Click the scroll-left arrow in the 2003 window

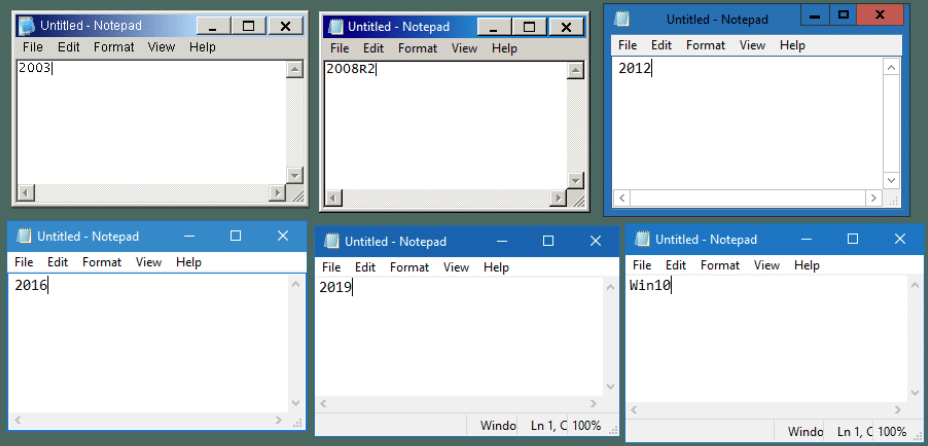click(25, 192)
